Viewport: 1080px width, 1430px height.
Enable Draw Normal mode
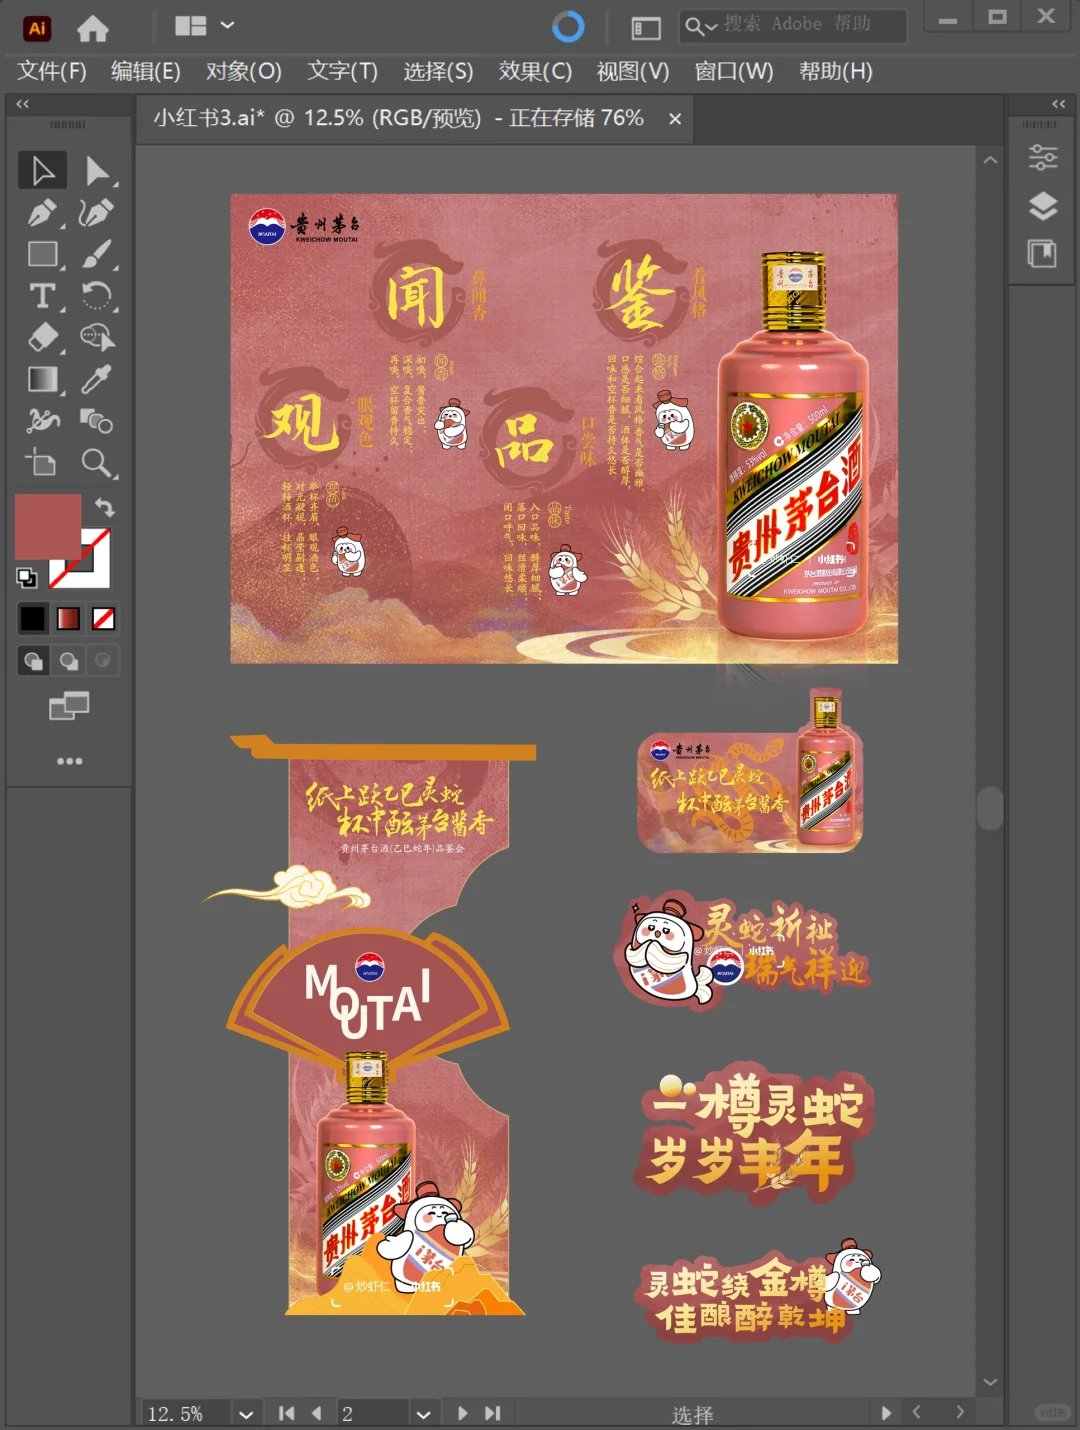pyautogui.click(x=33, y=661)
